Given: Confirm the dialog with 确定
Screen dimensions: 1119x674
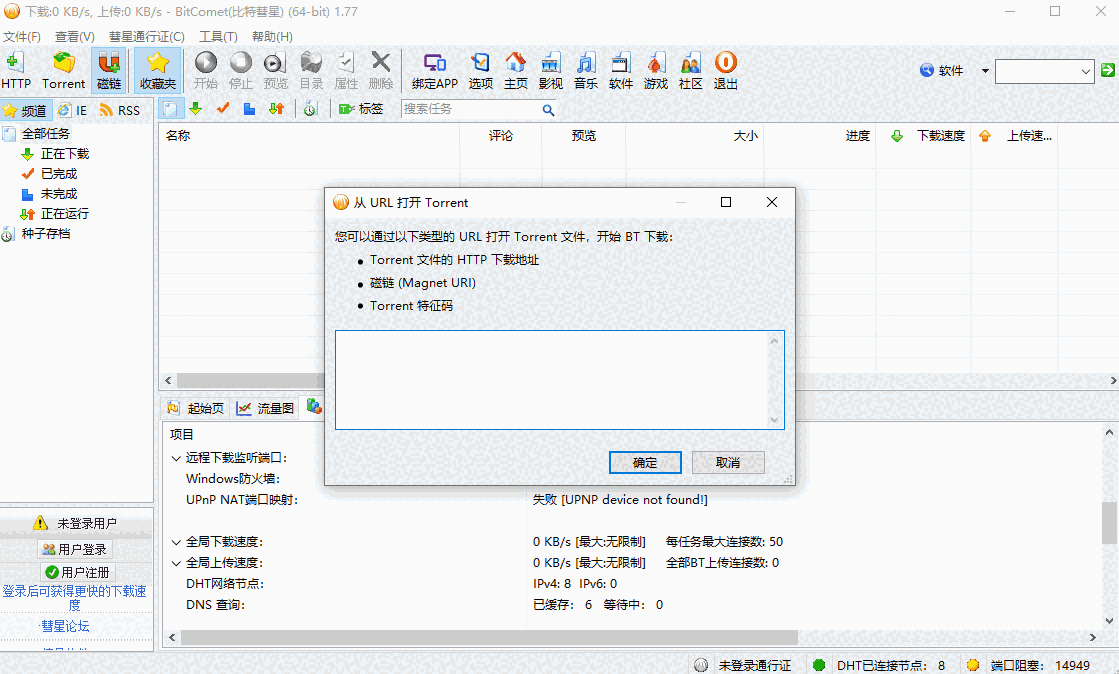Looking at the screenshot, I should click(x=645, y=463).
